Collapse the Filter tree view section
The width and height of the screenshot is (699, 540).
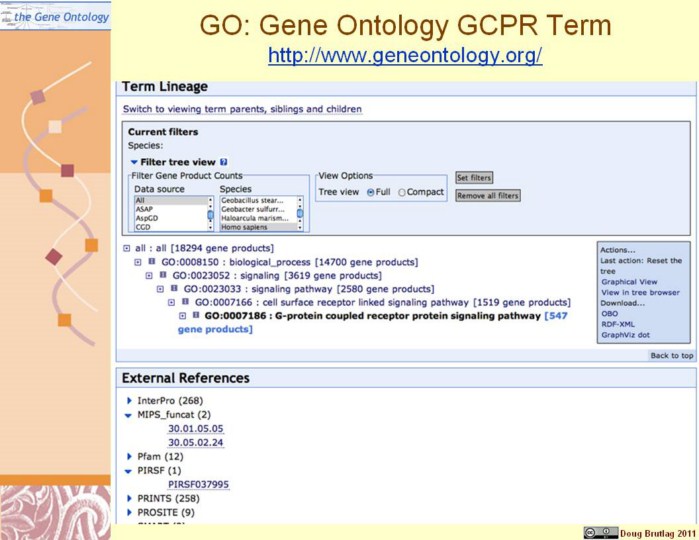pyautogui.click(x=133, y=161)
